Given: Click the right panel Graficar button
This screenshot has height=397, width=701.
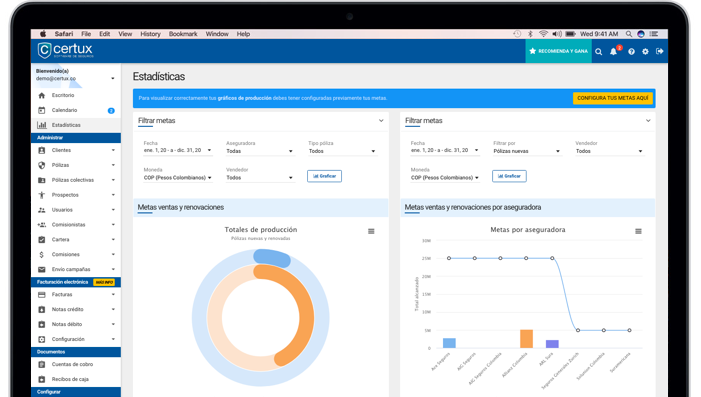Looking at the screenshot, I should pyautogui.click(x=509, y=176).
